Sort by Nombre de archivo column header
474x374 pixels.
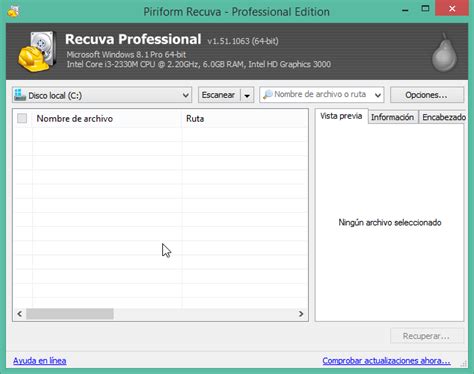(107, 118)
